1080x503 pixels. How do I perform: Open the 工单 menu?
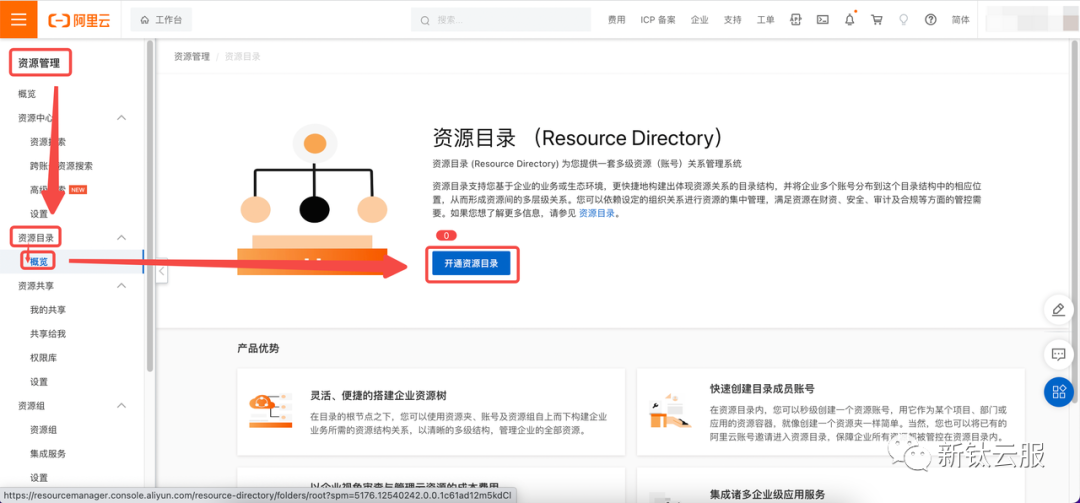(766, 20)
